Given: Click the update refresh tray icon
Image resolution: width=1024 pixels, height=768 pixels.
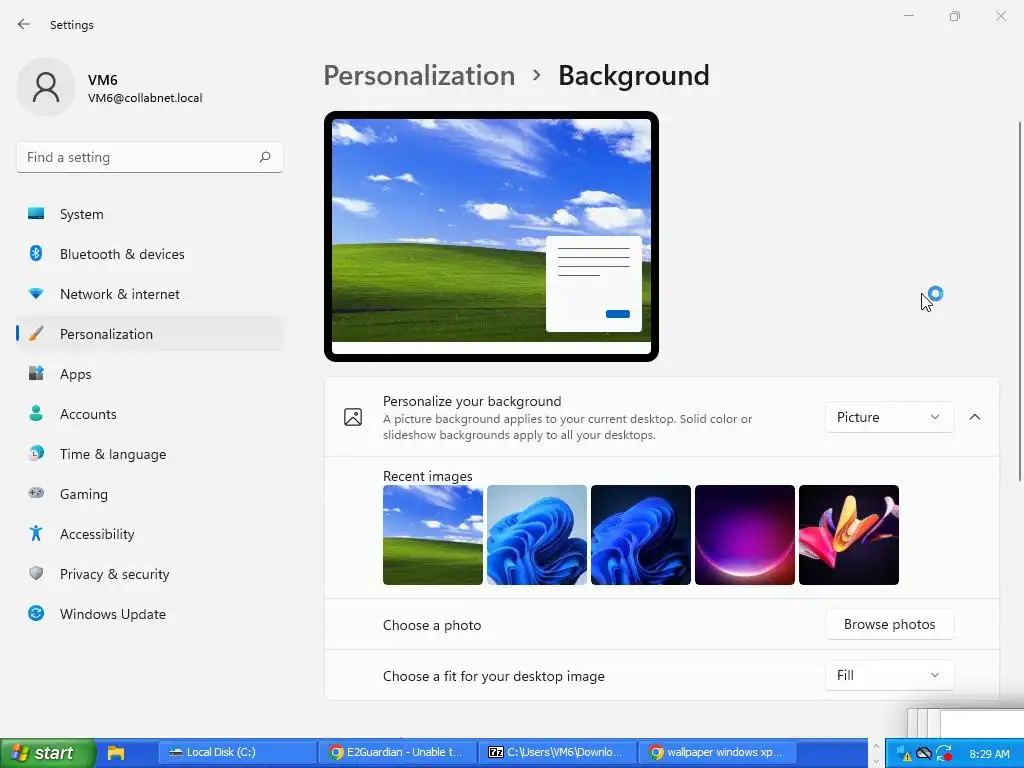Looking at the screenshot, I should click(944, 754).
